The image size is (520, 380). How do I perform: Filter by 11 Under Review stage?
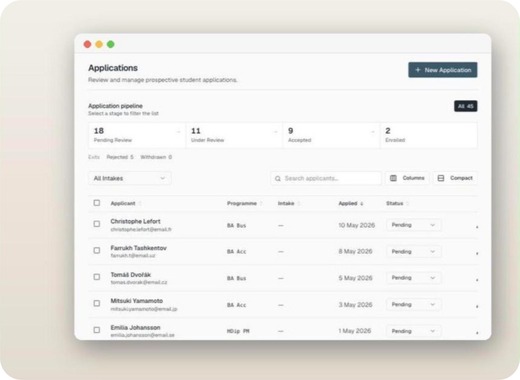[x=234, y=135]
